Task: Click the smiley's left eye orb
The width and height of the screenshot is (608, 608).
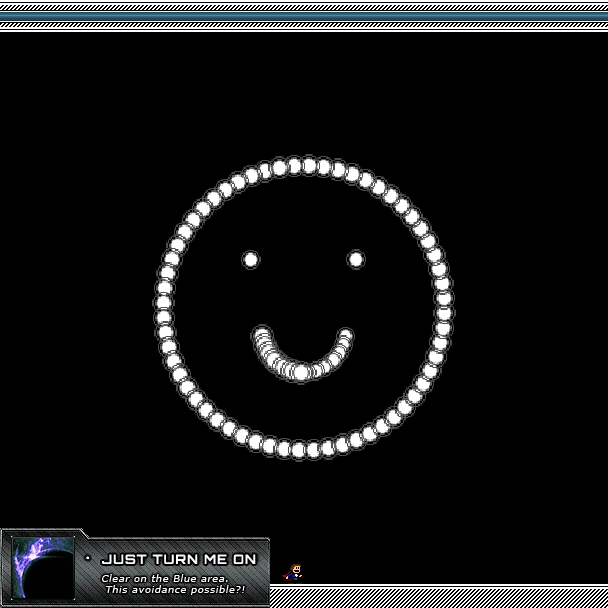Action: (250, 260)
